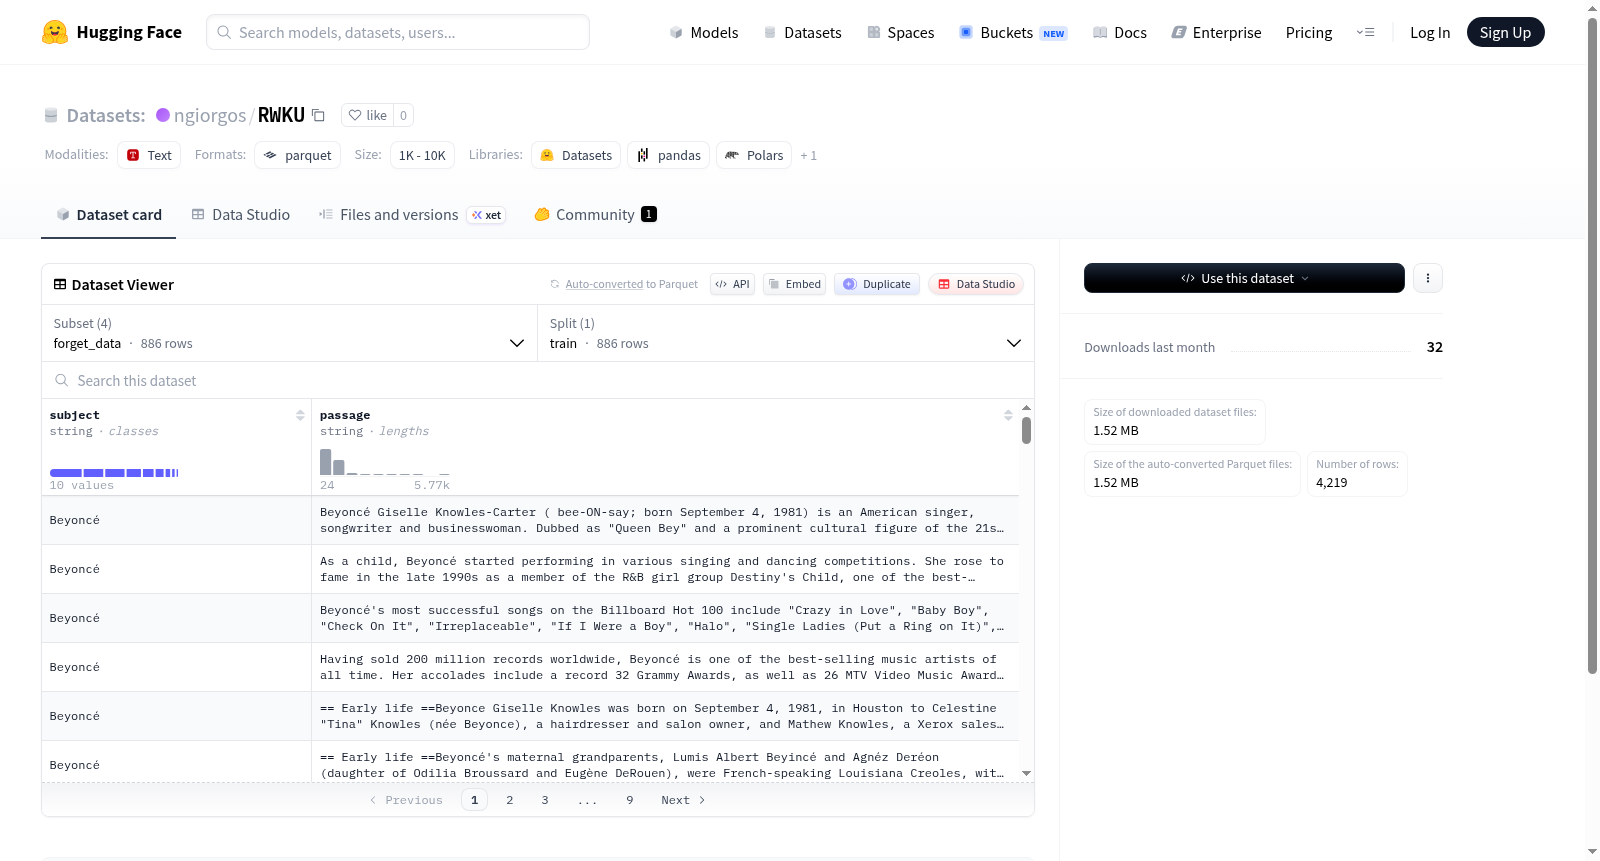Switch to the Dataset card tab

tap(108, 215)
